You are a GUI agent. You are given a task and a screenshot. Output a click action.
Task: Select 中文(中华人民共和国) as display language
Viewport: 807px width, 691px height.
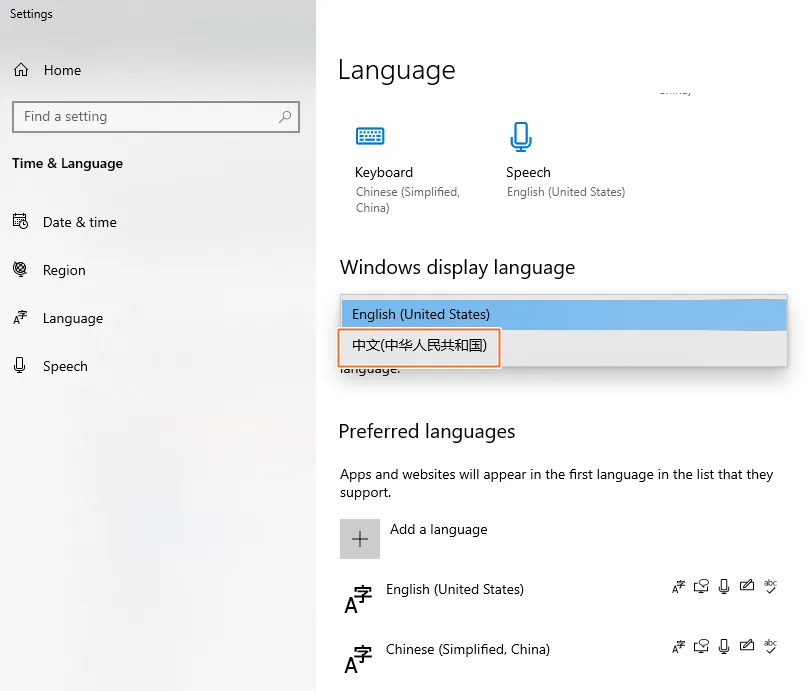pos(418,348)
